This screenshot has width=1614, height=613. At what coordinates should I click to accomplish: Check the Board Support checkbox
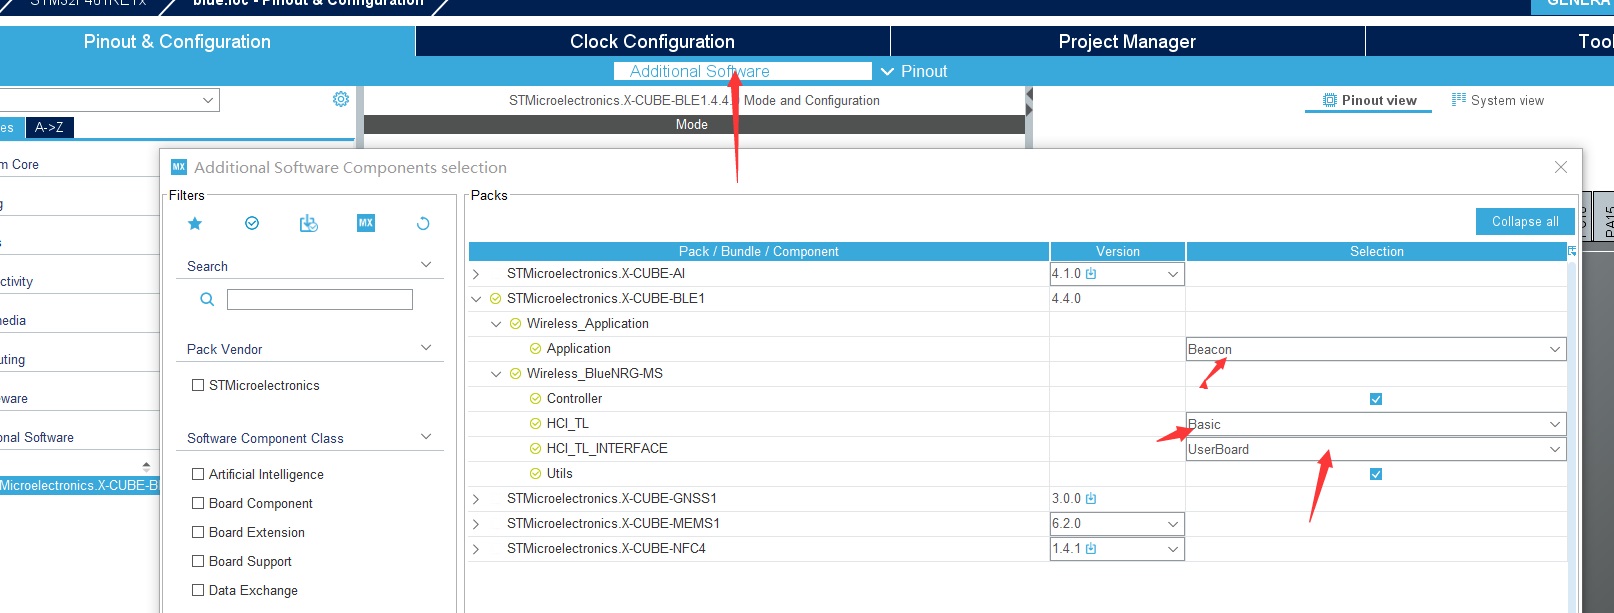coord(198,561)
